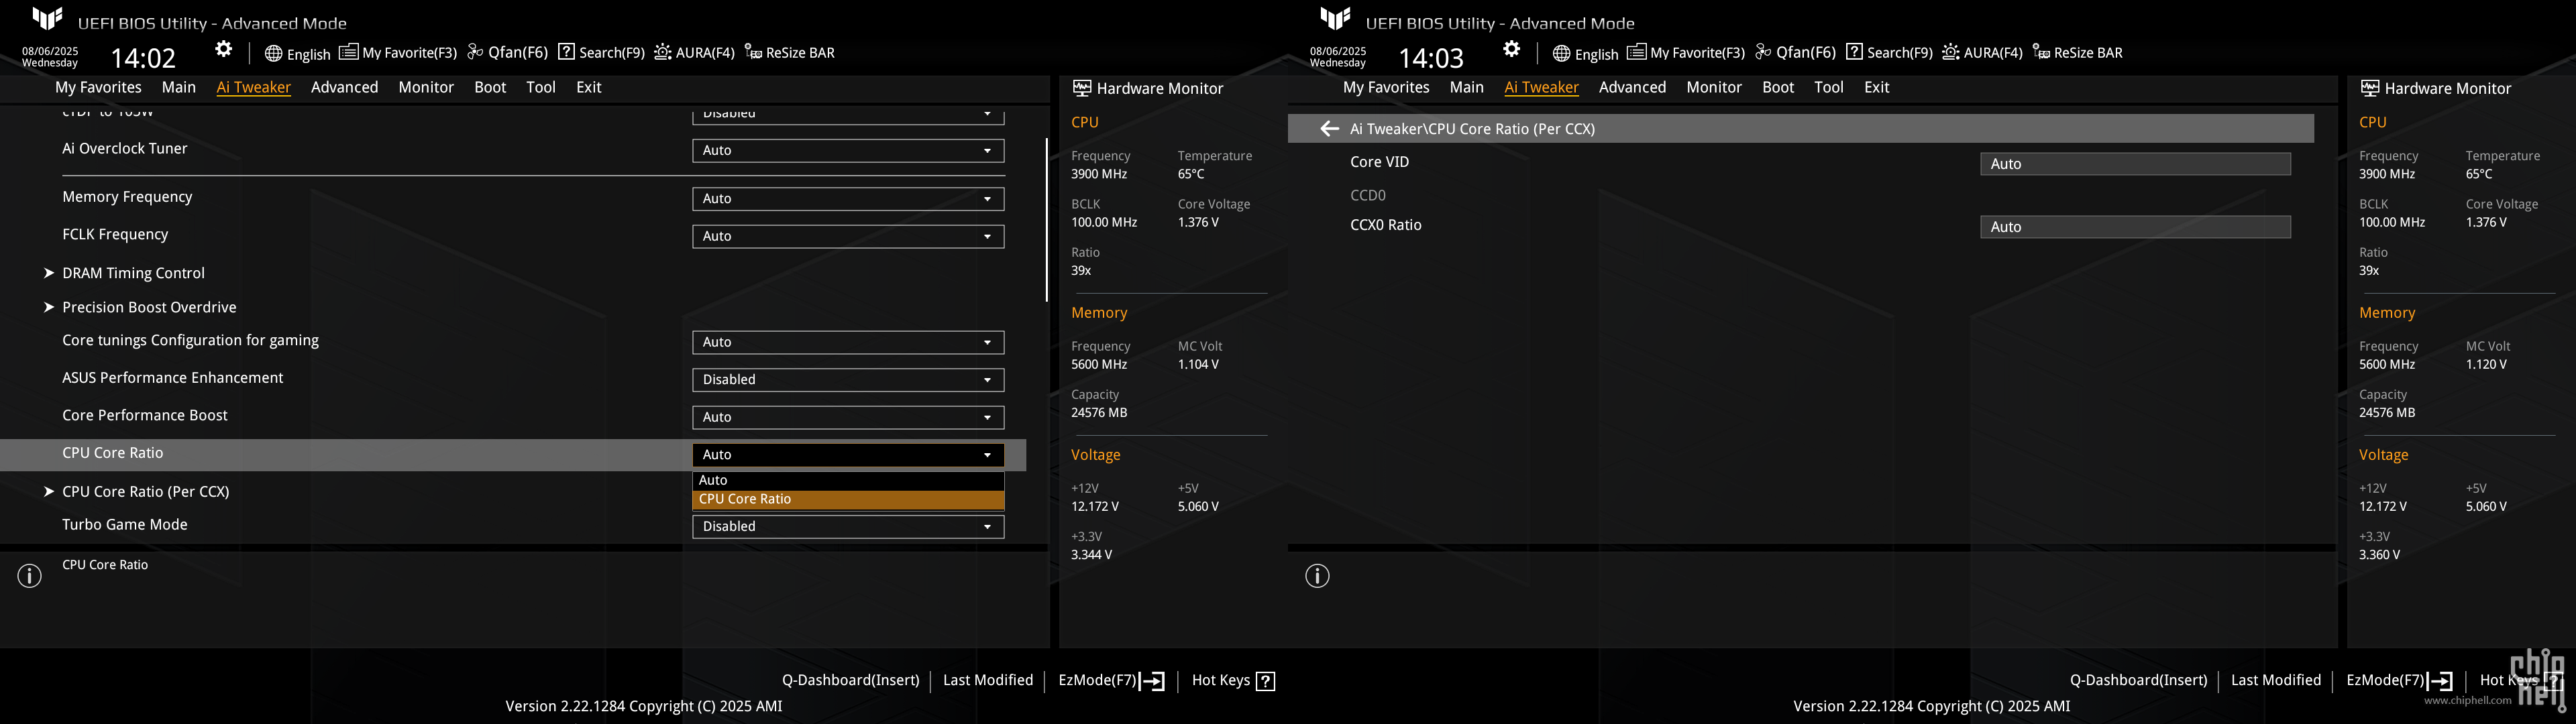Open Advanced tab in left window
Viewport: 2576px width, 724px height.
click(x=344, y=87)
